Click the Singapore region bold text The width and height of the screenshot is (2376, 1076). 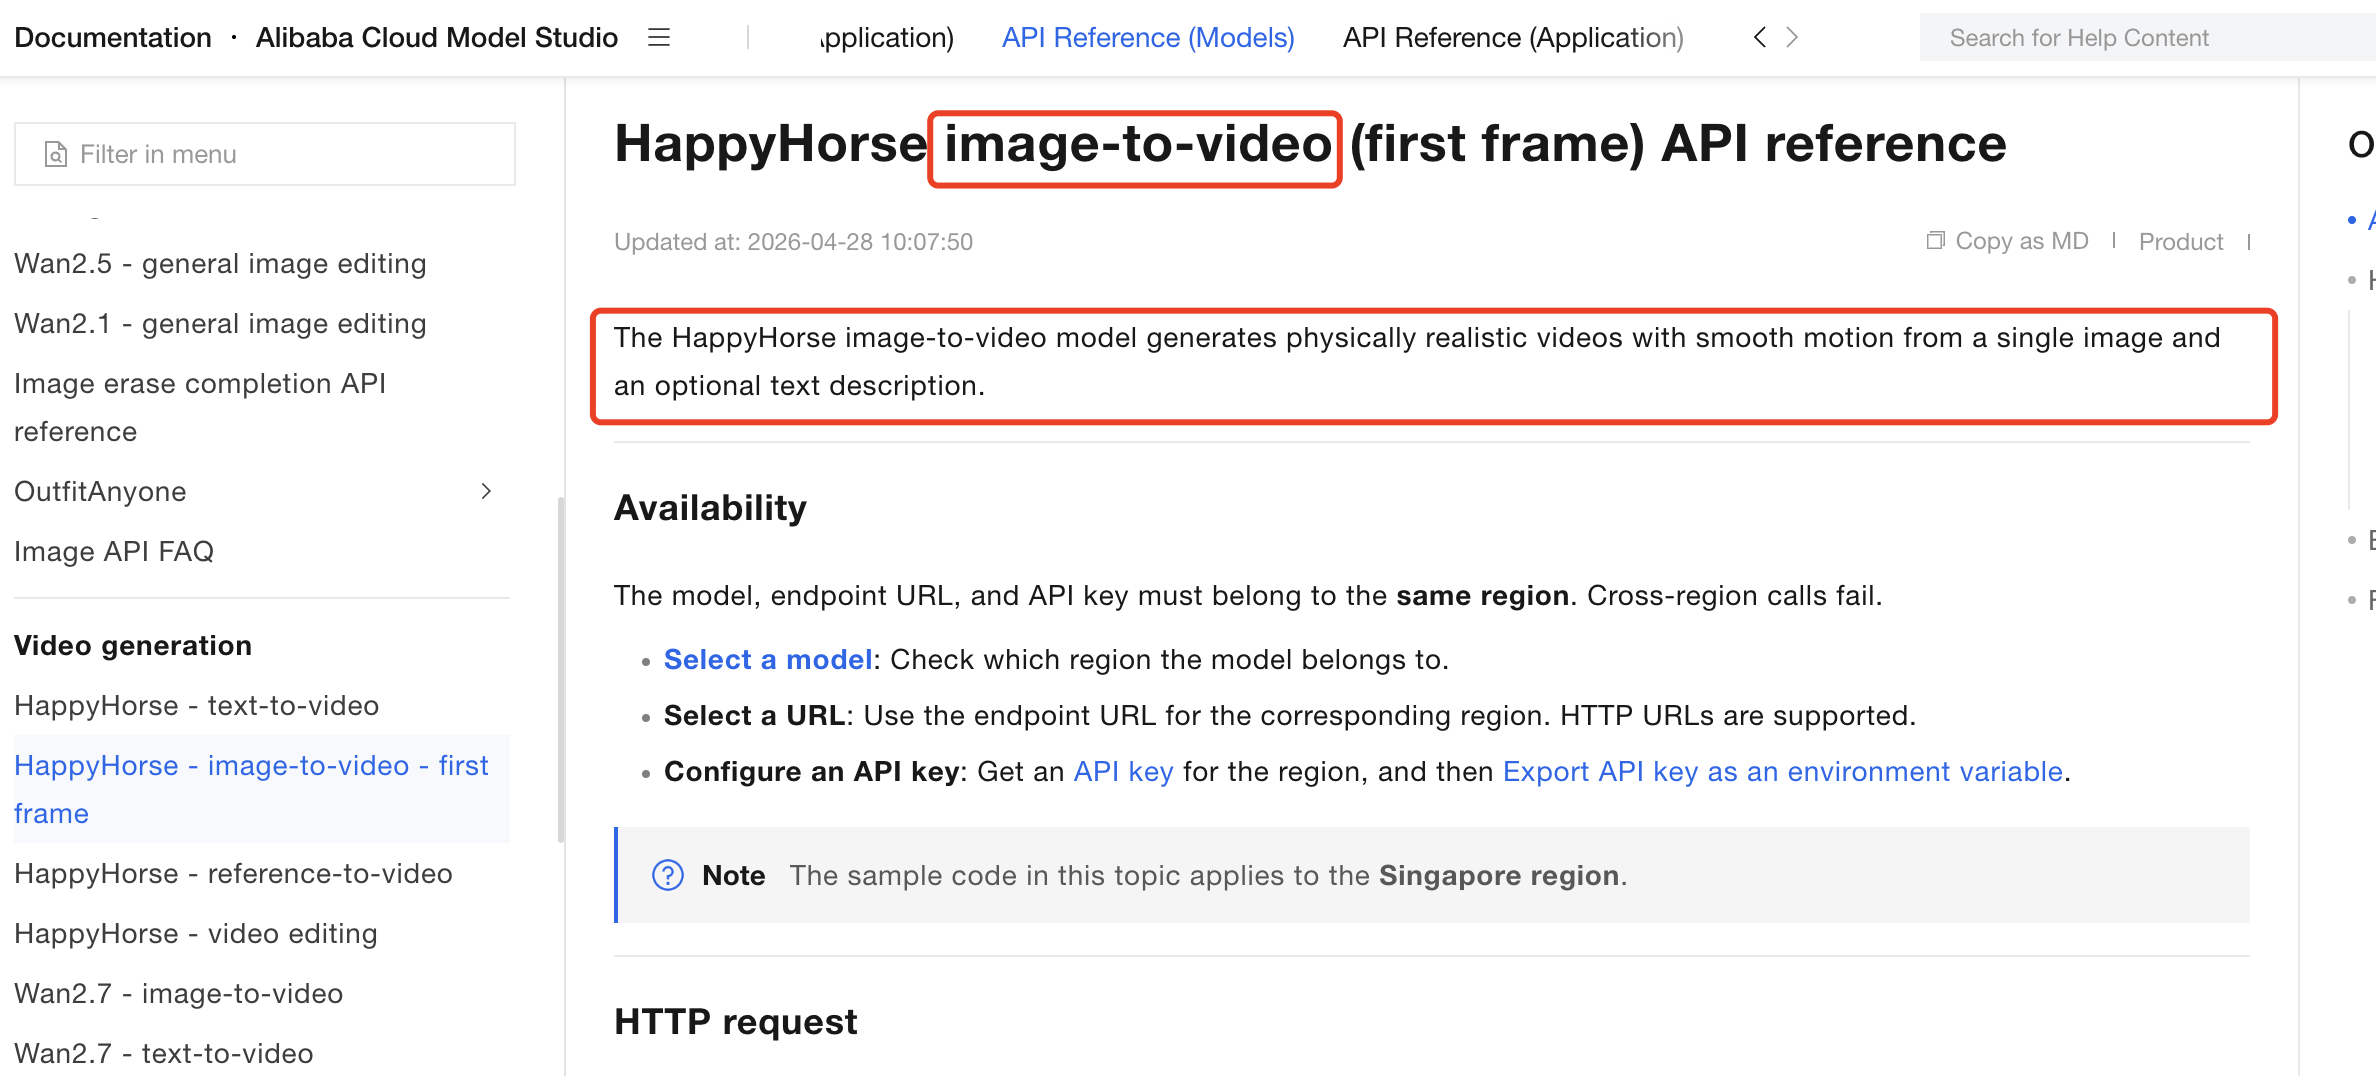1499,876
